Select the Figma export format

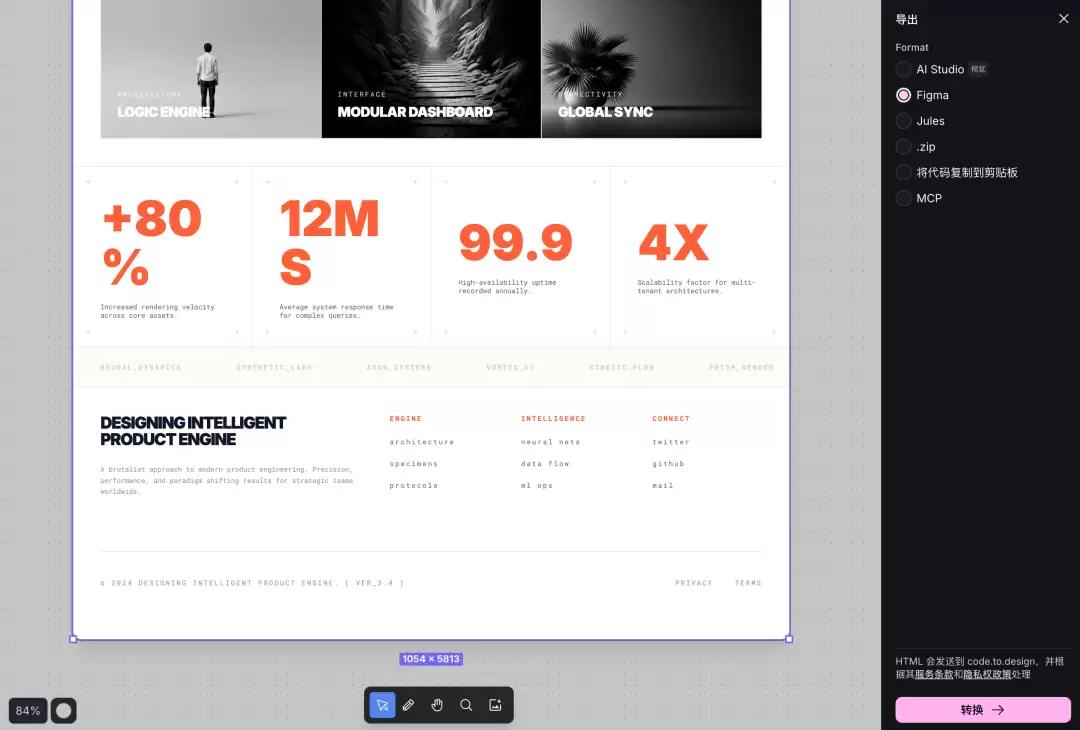pyautogui.click(x=903, y=95)
